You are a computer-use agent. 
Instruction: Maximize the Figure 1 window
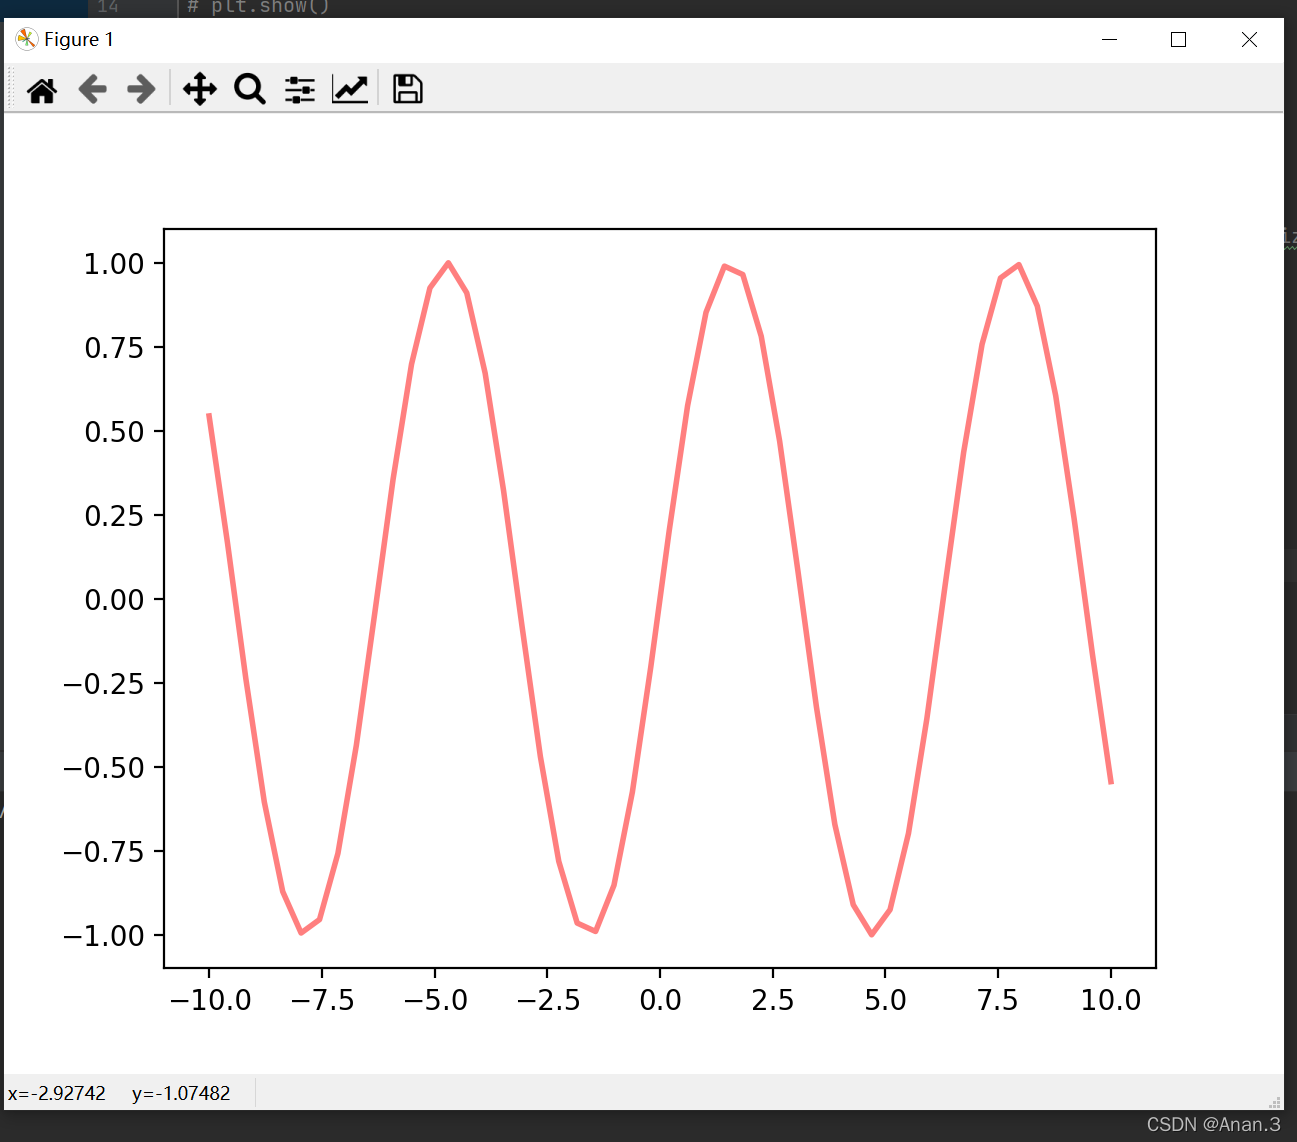point(1178,39)
